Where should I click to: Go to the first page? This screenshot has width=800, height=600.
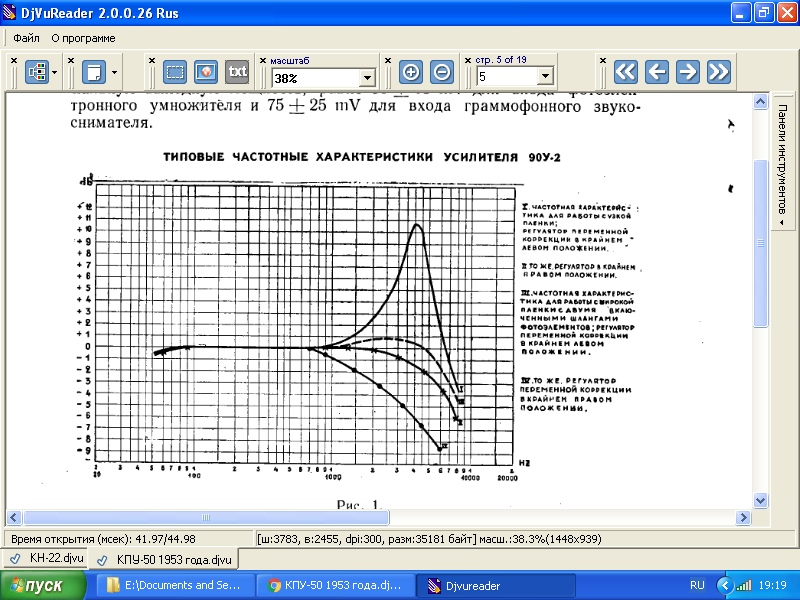click(x=626, y=71)
